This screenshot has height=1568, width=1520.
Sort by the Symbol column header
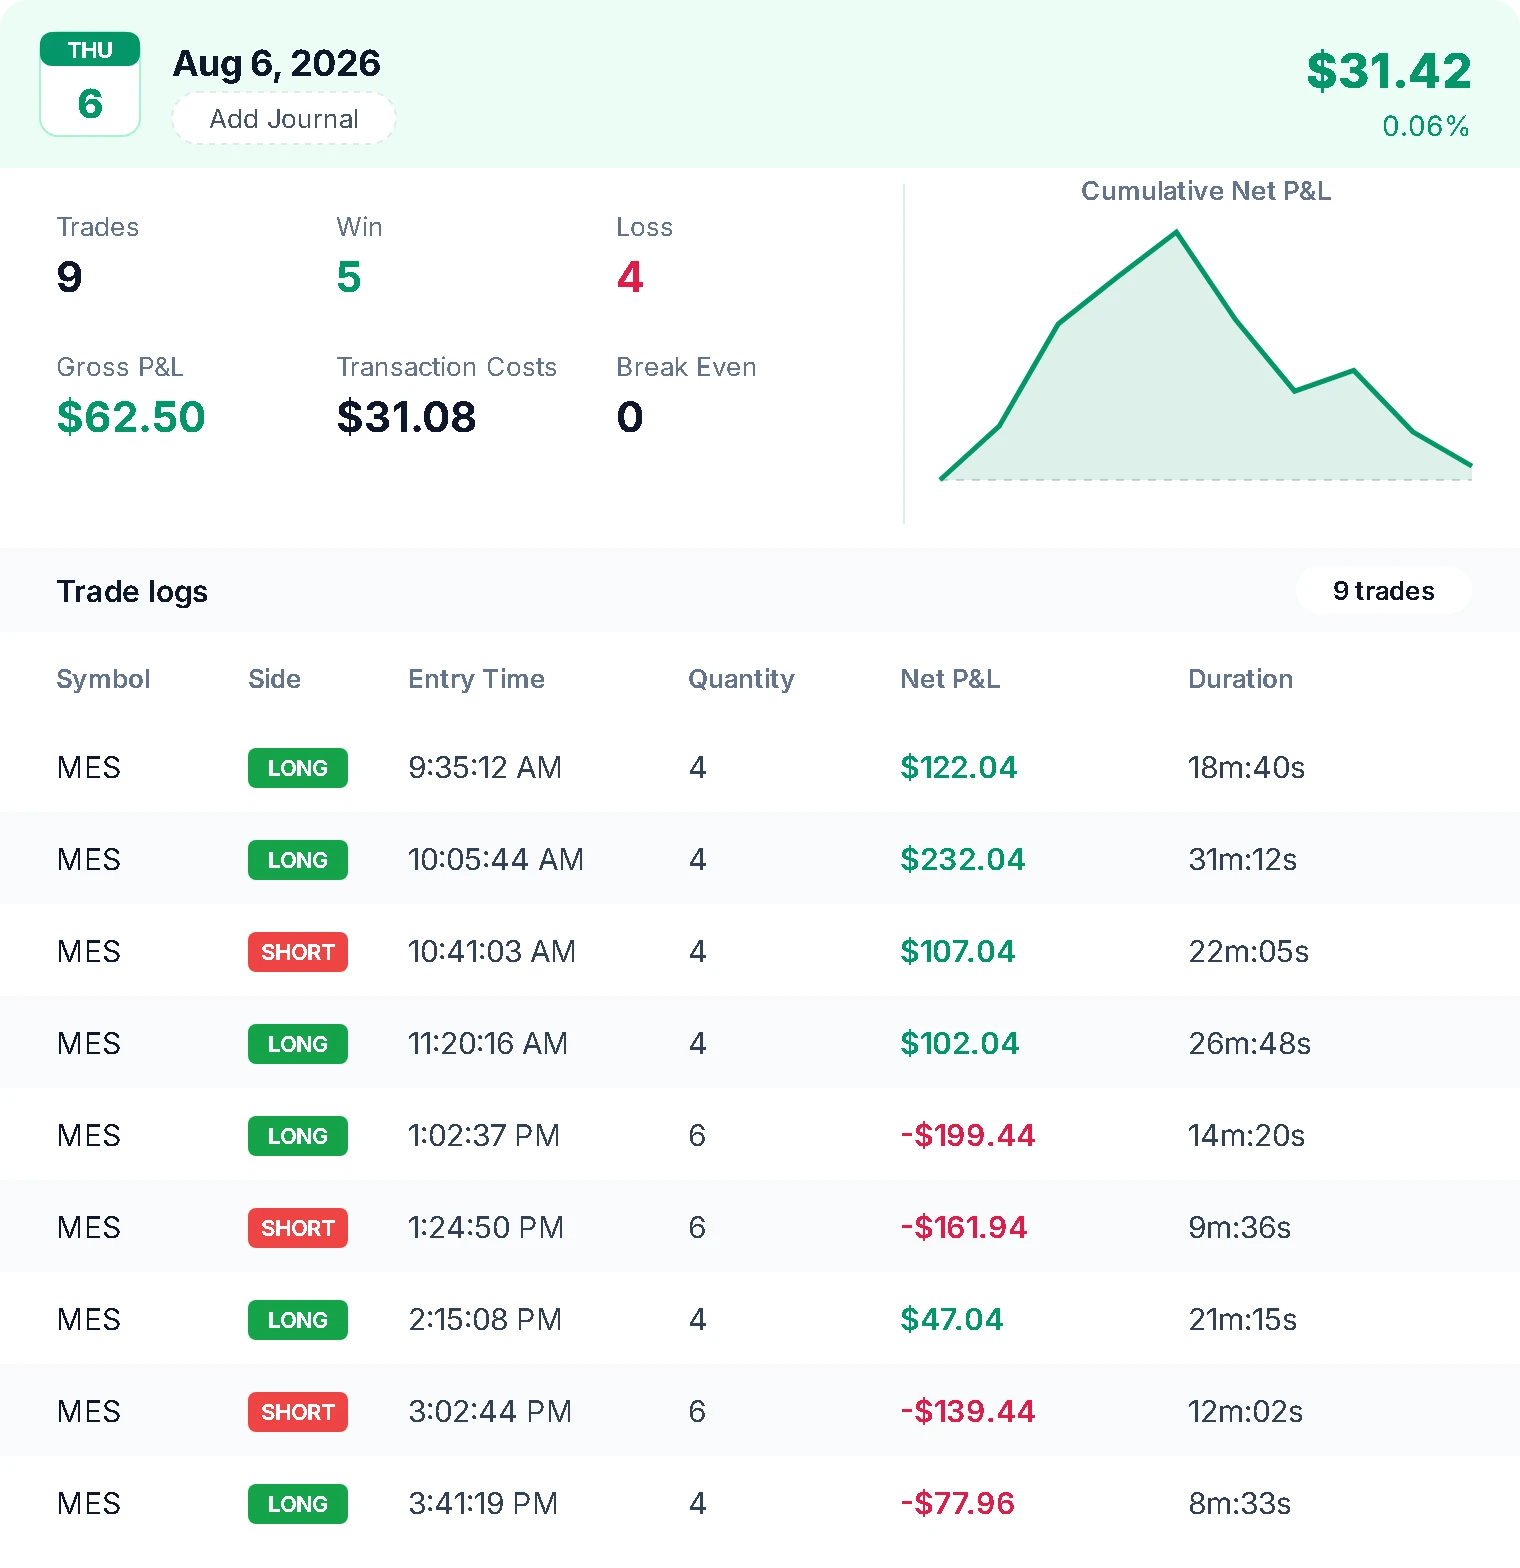tap(103, 679)
